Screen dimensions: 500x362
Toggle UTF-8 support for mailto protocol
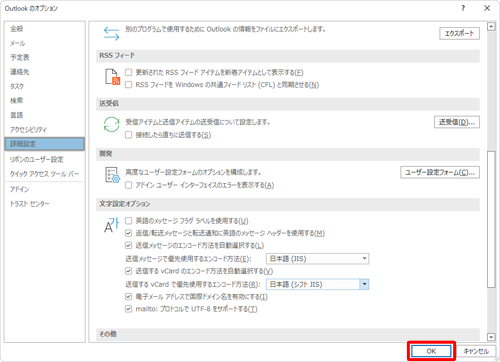(x=128, y=309)
